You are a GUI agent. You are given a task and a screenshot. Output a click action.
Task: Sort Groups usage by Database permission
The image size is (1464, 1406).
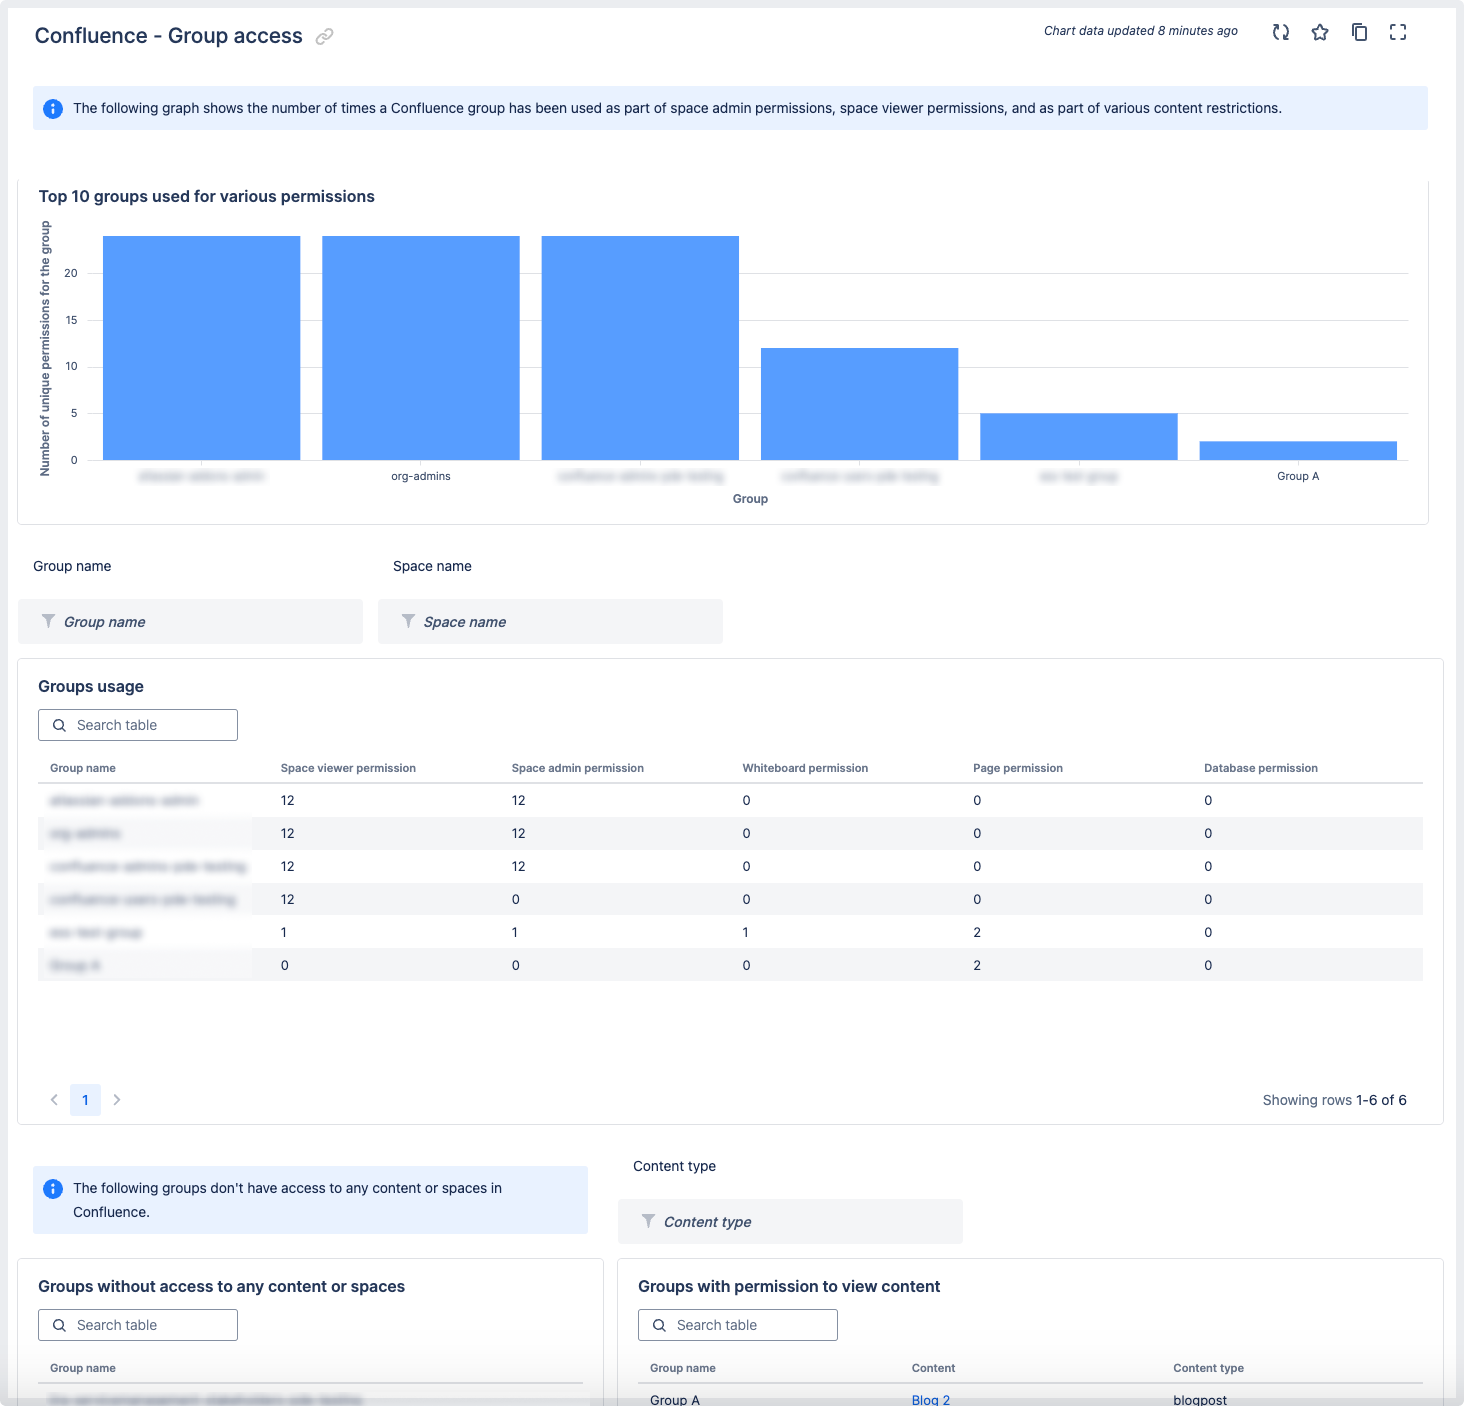1261,768
